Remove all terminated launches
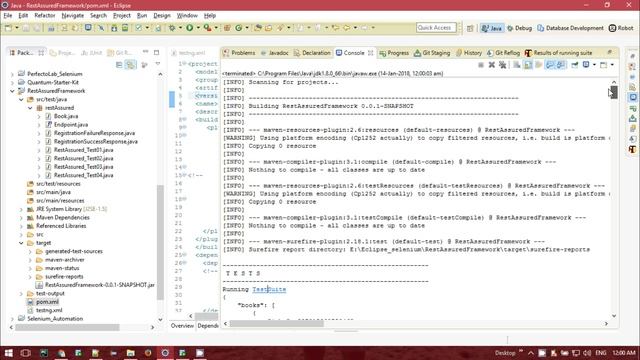 [503, 65]
